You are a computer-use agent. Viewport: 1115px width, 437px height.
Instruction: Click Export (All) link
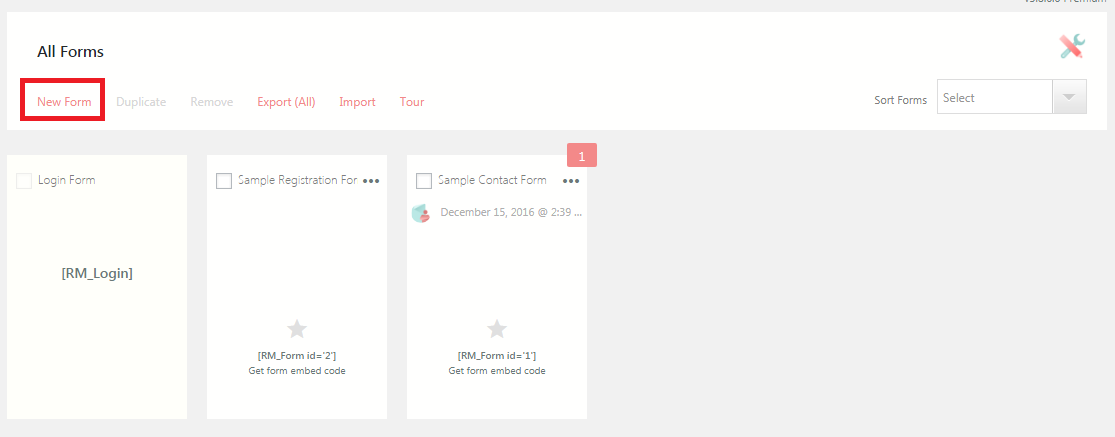[x=286, y=102]
